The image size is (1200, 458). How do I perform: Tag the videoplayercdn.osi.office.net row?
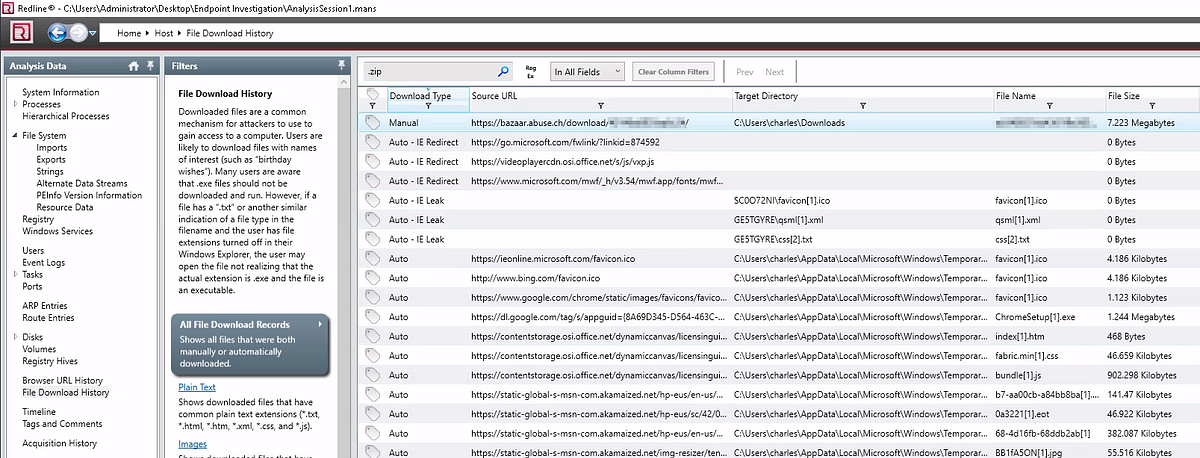coord(372,161)
